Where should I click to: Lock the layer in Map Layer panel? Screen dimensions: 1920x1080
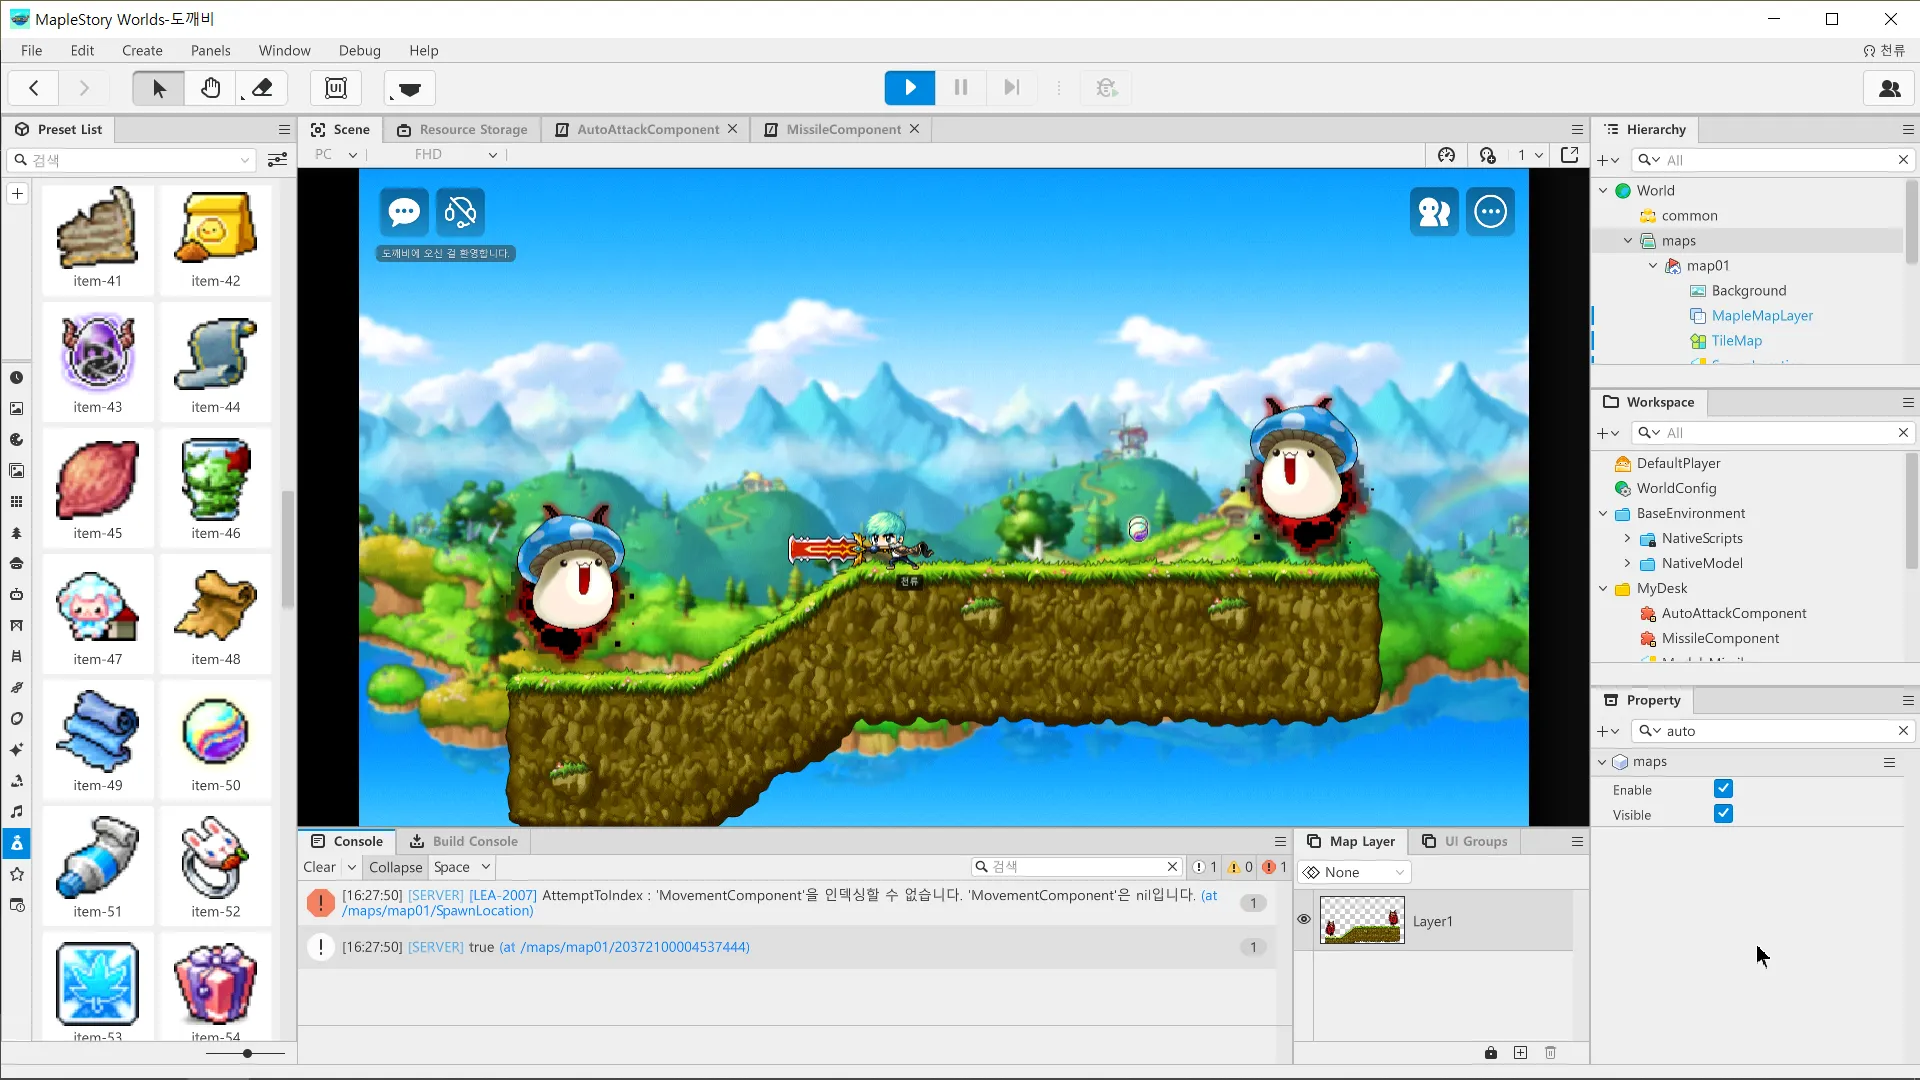point(1491,1052)
